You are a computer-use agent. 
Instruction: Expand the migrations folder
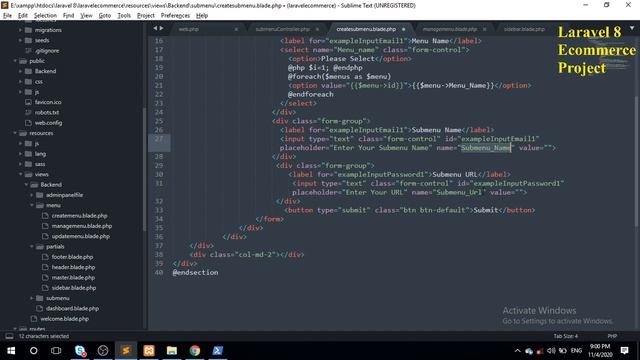click(x=20, y=30)
